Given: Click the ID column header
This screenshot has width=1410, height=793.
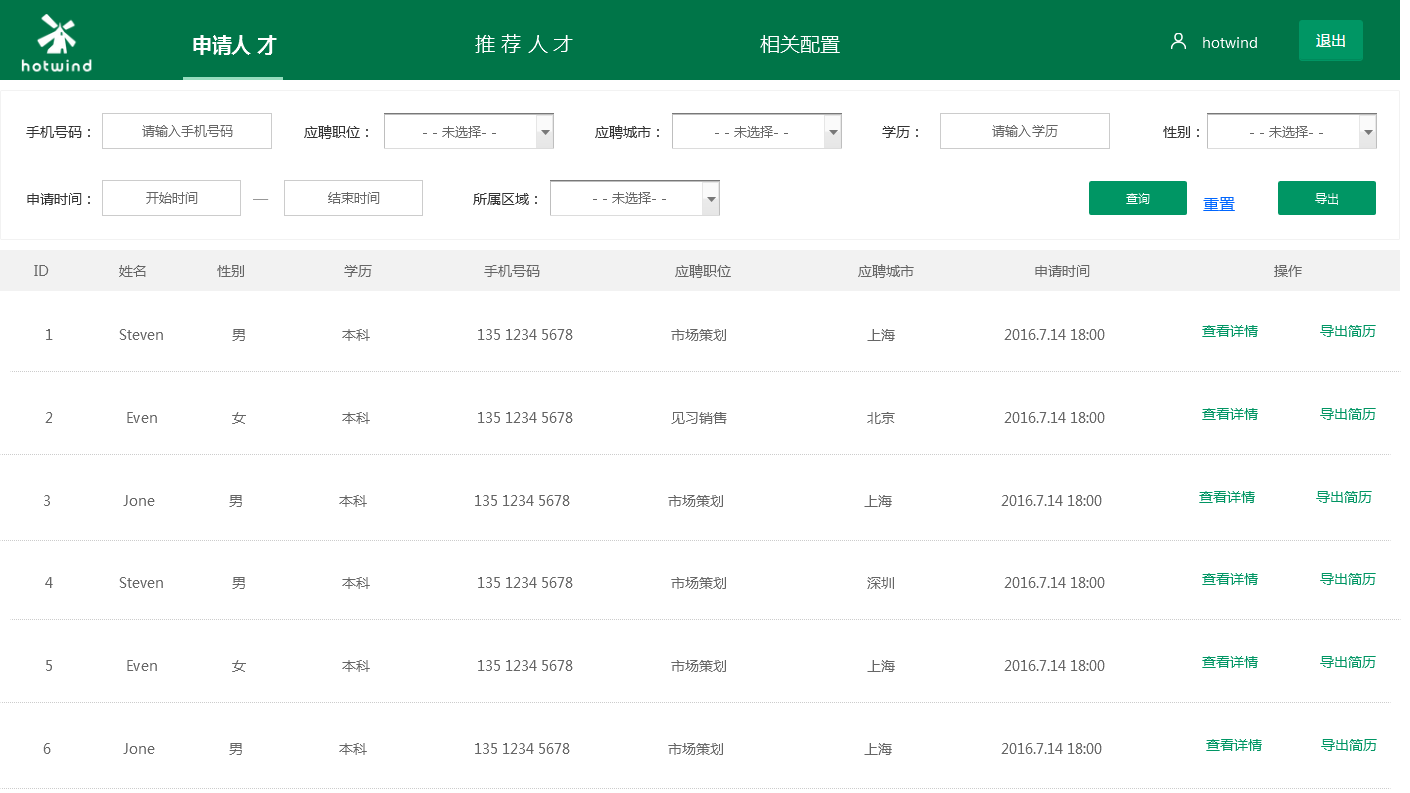Looking at the screenshot, I should coord(41,272).
